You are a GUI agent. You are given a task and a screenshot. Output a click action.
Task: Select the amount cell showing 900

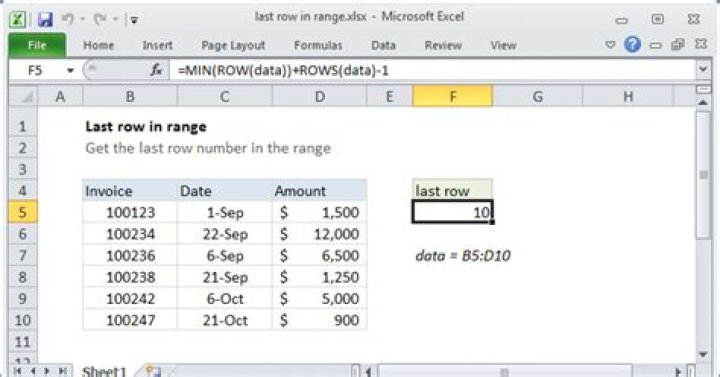[x=320, y=320]
